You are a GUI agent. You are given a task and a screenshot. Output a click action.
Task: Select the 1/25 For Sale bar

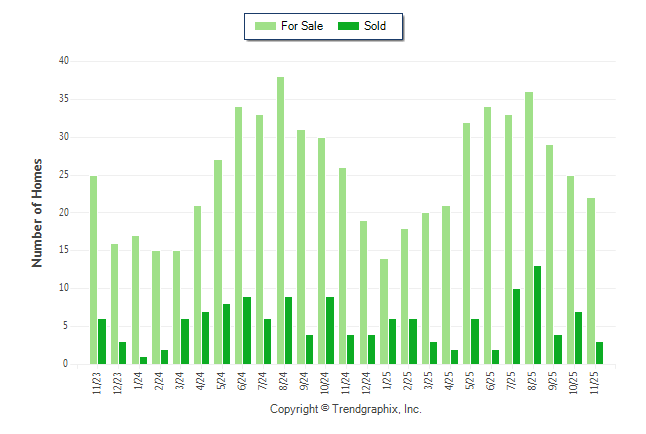pyautogui.click(x=384, y=311)
